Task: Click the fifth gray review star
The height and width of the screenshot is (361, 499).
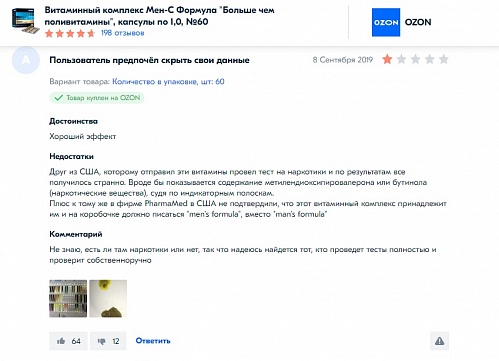Action: [443, 59]
